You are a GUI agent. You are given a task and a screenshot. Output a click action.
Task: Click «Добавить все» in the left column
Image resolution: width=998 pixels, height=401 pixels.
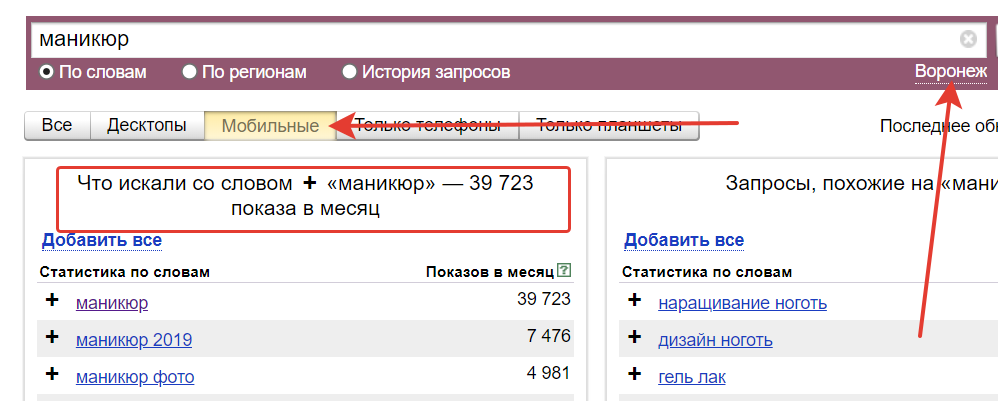(x=102, y=241)
